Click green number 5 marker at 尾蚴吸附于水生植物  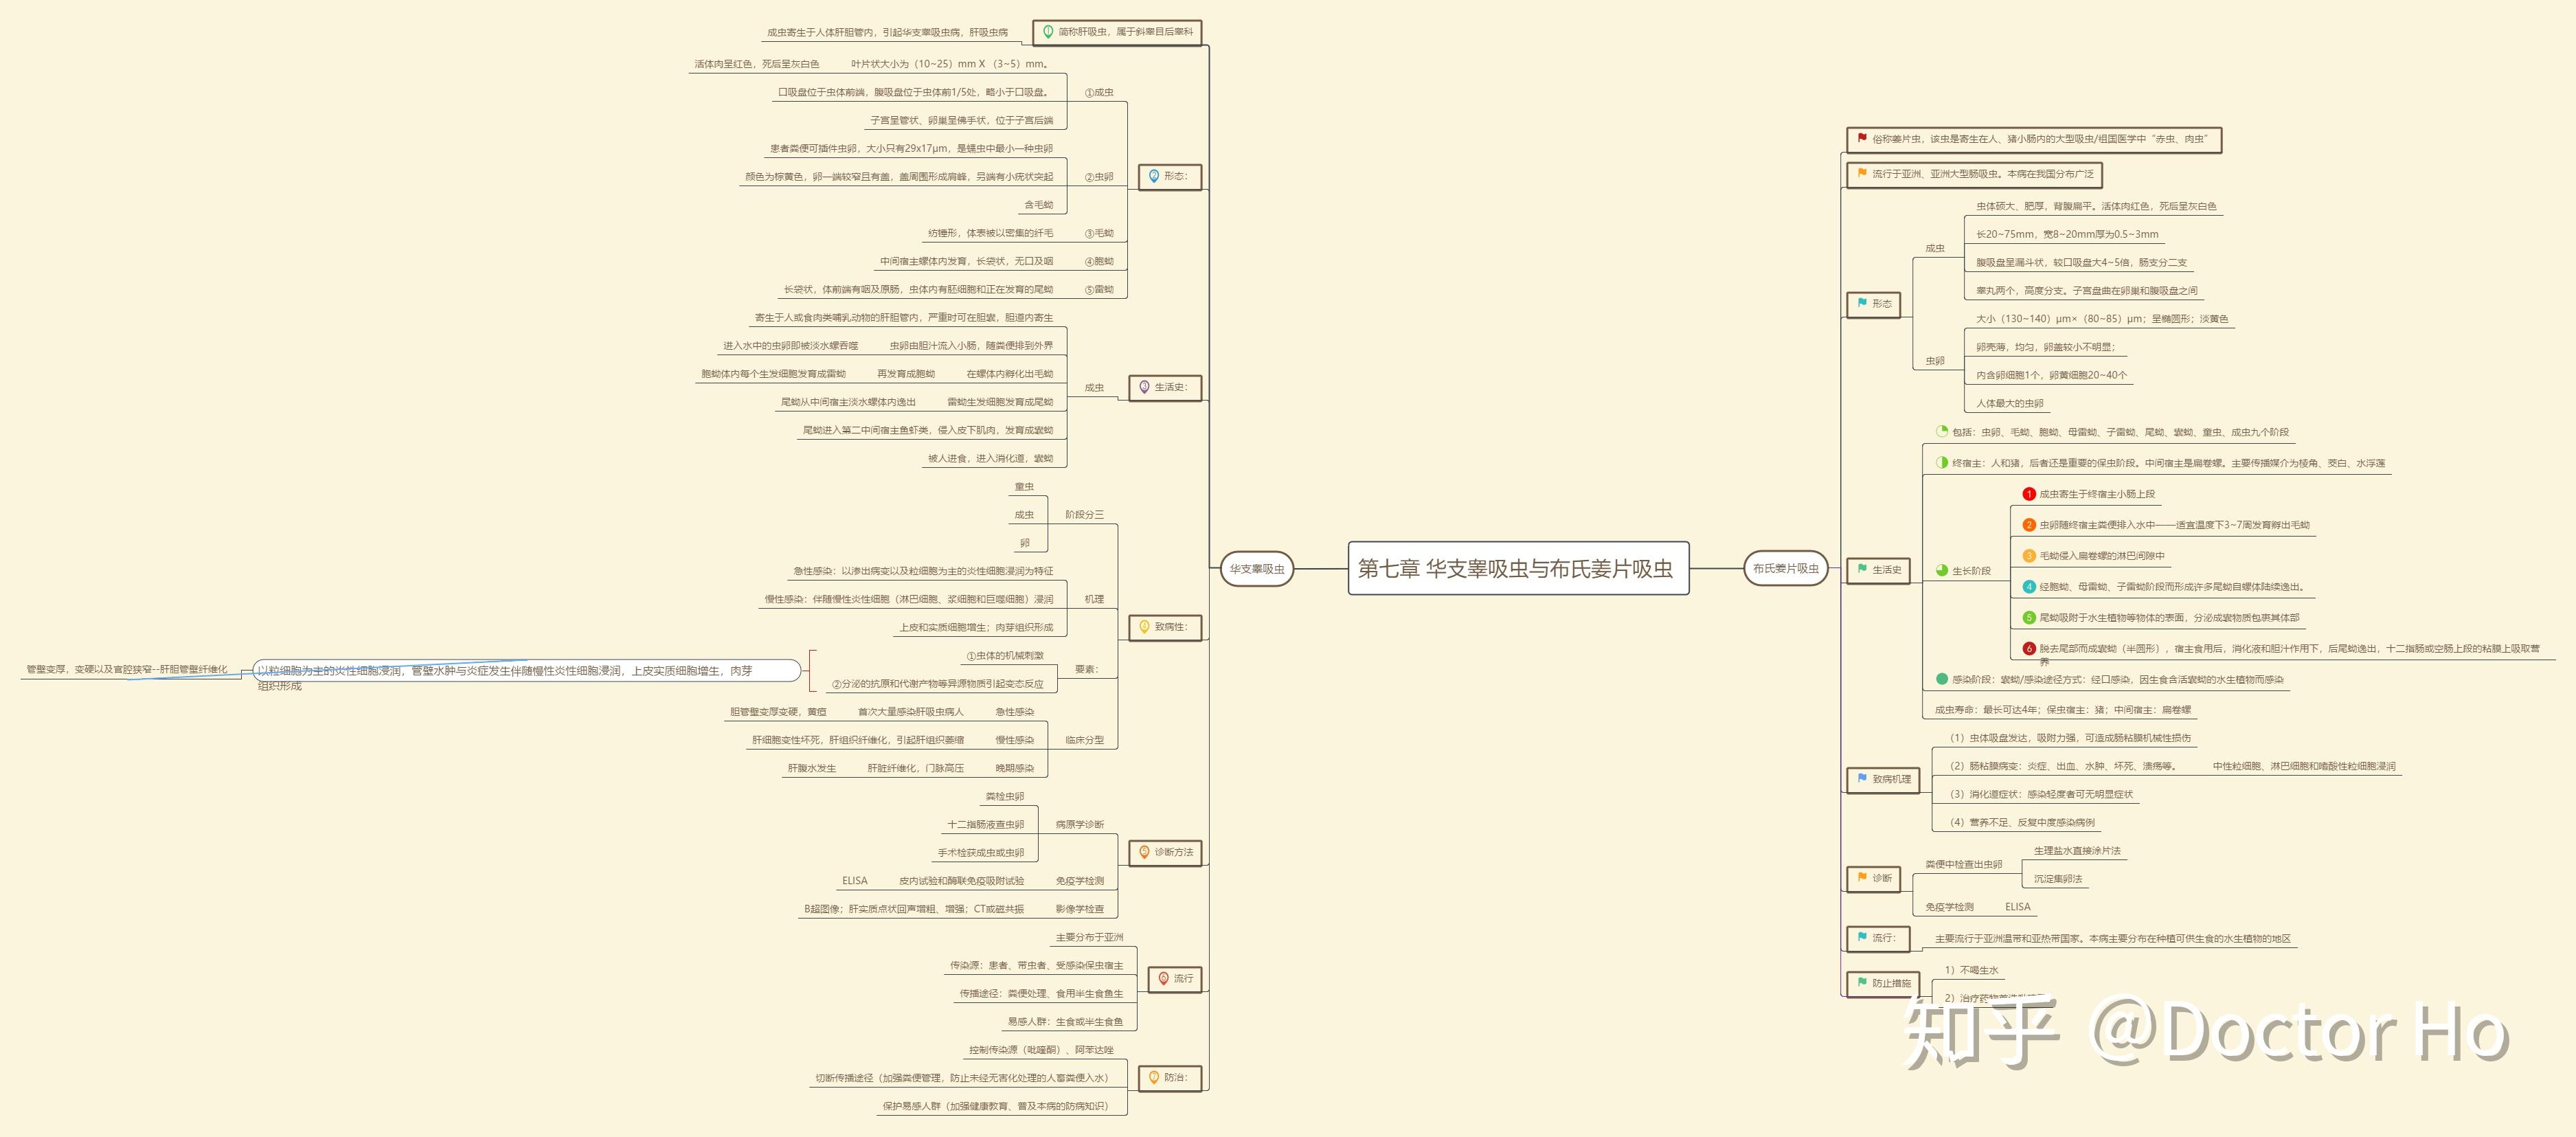pyautogui.click(x=2029, y=618)
